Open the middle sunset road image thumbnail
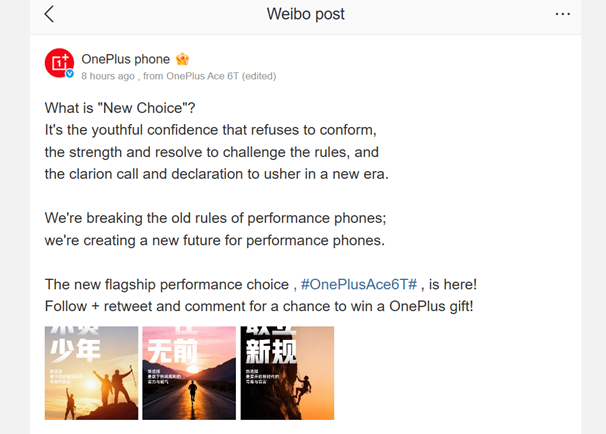This screenshot has width=606, height=434. 189,373
